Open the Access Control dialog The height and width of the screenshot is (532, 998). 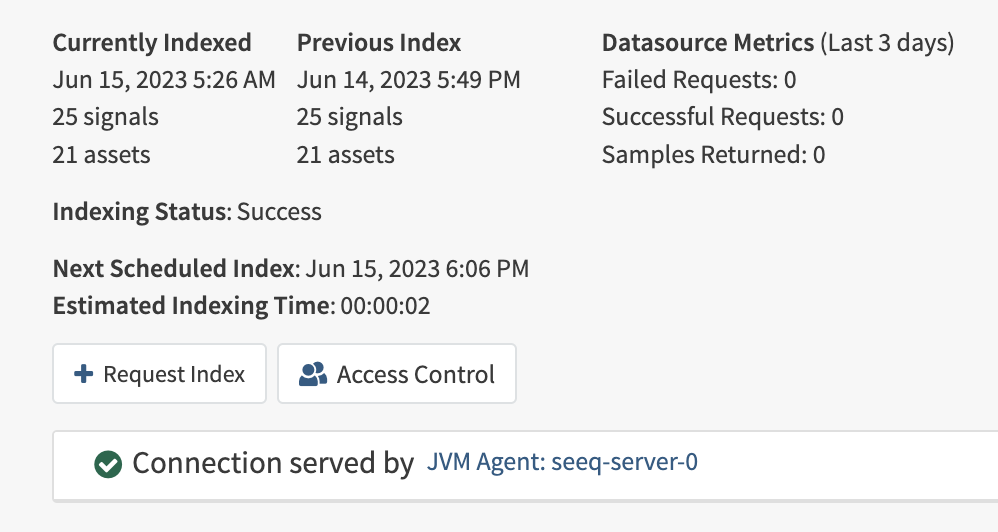397,374
